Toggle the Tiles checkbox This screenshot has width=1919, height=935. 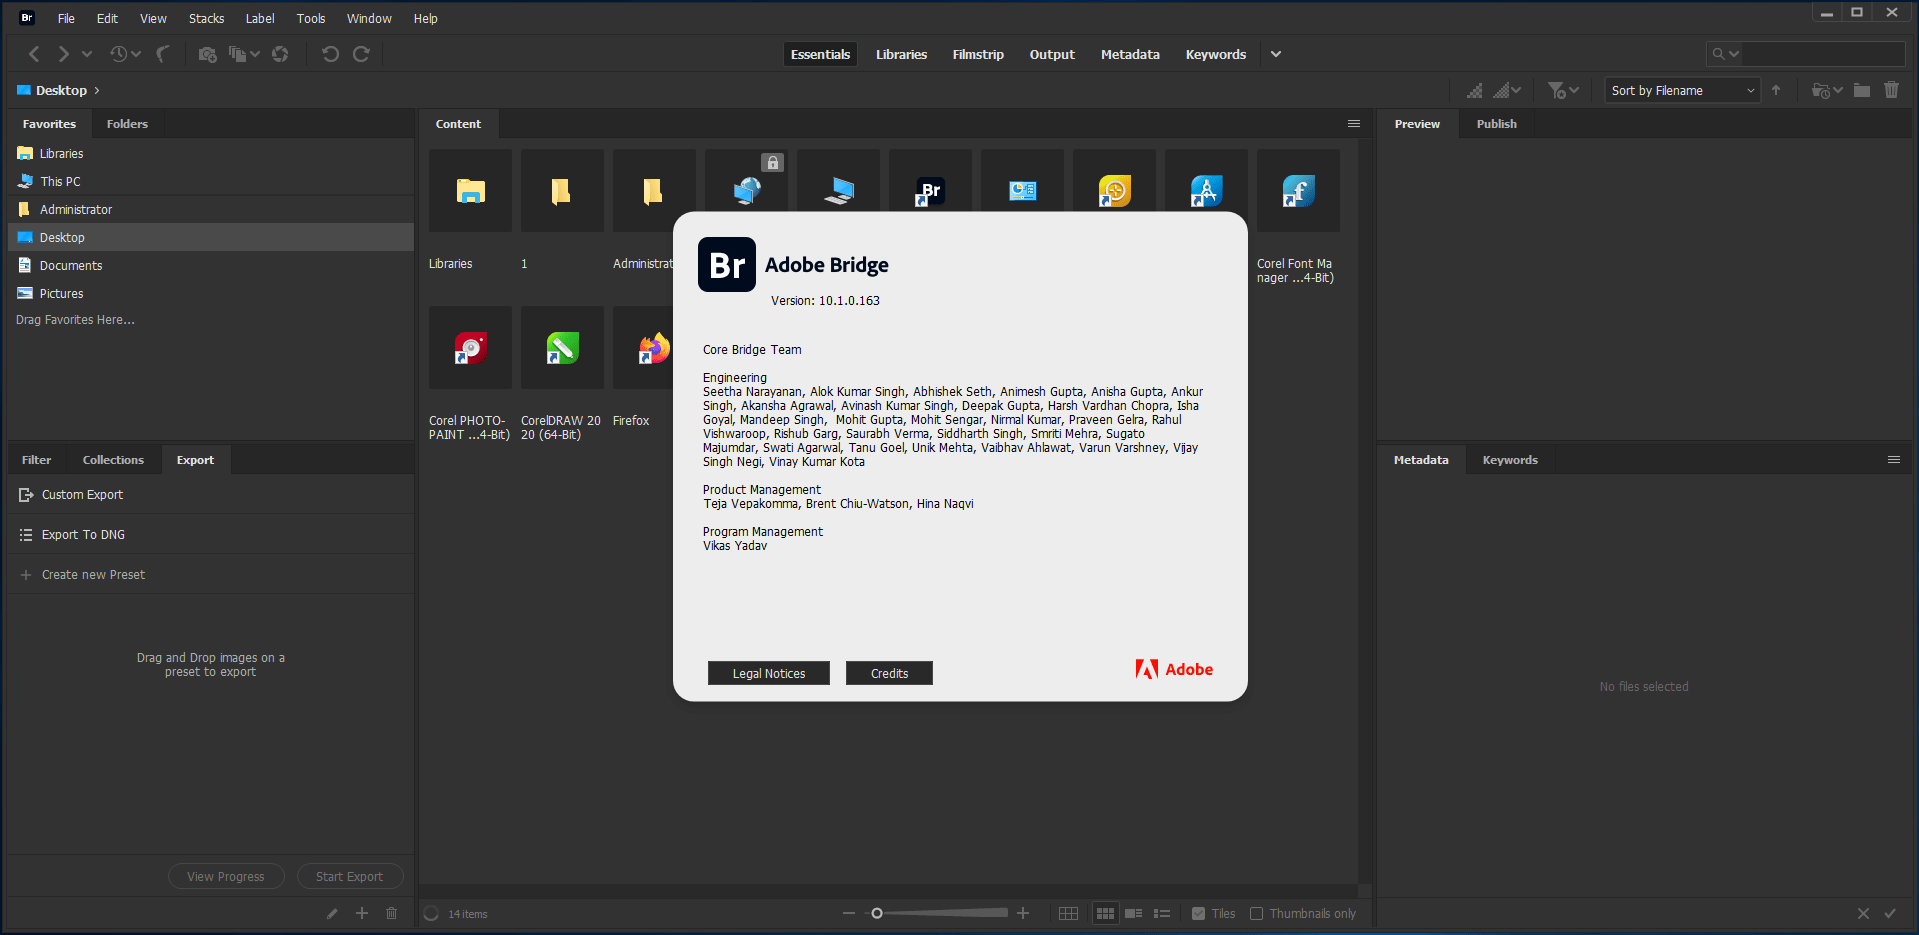click(x=1198, y=913)
